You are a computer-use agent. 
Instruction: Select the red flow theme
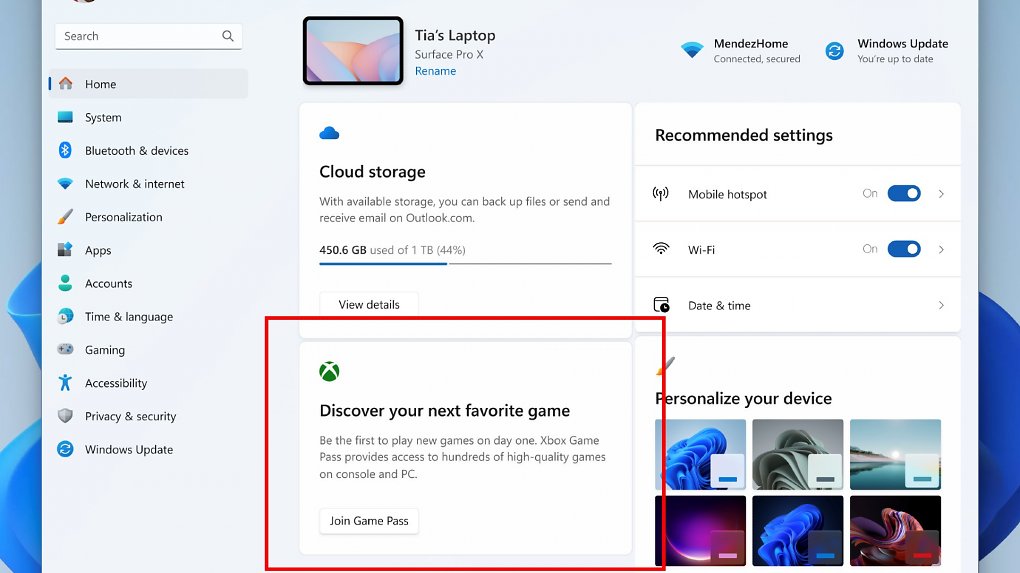[895, 531]
